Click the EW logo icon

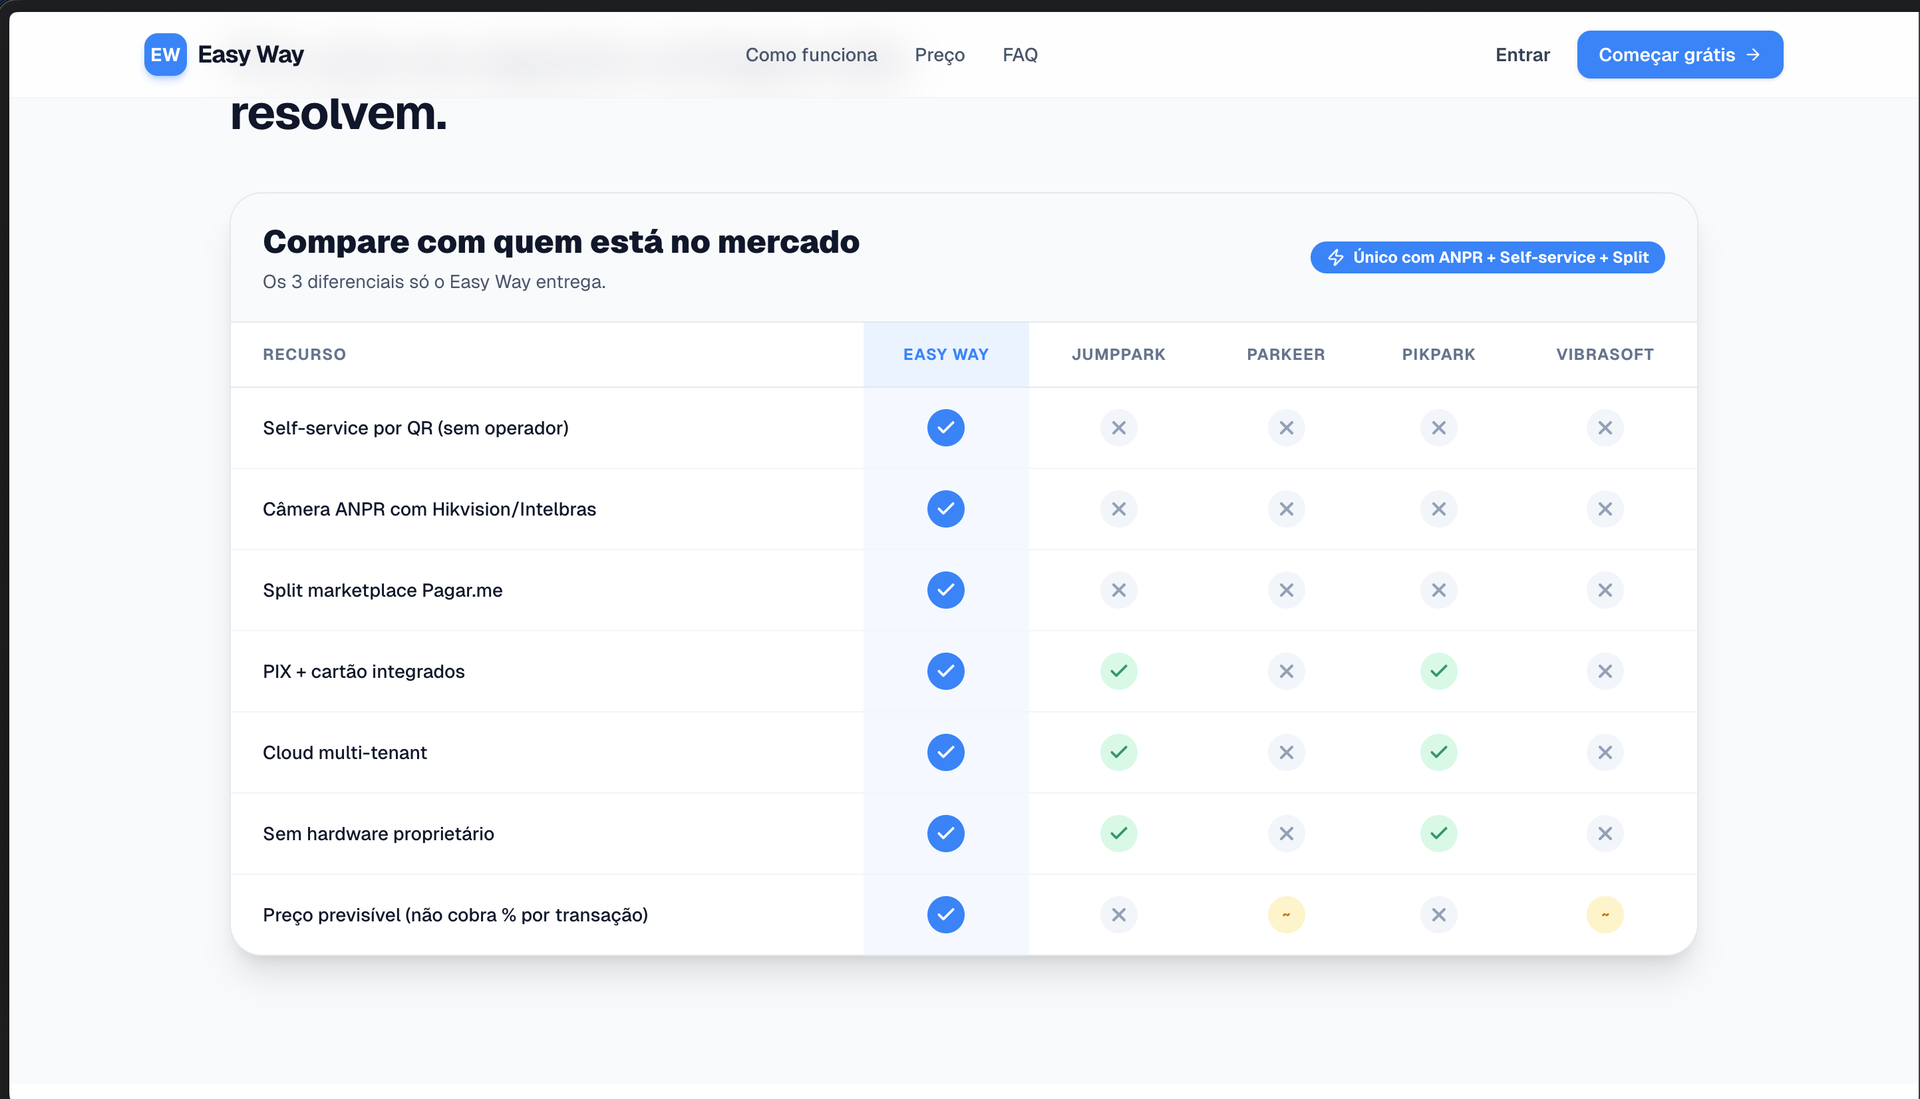(x=165, y=55)
